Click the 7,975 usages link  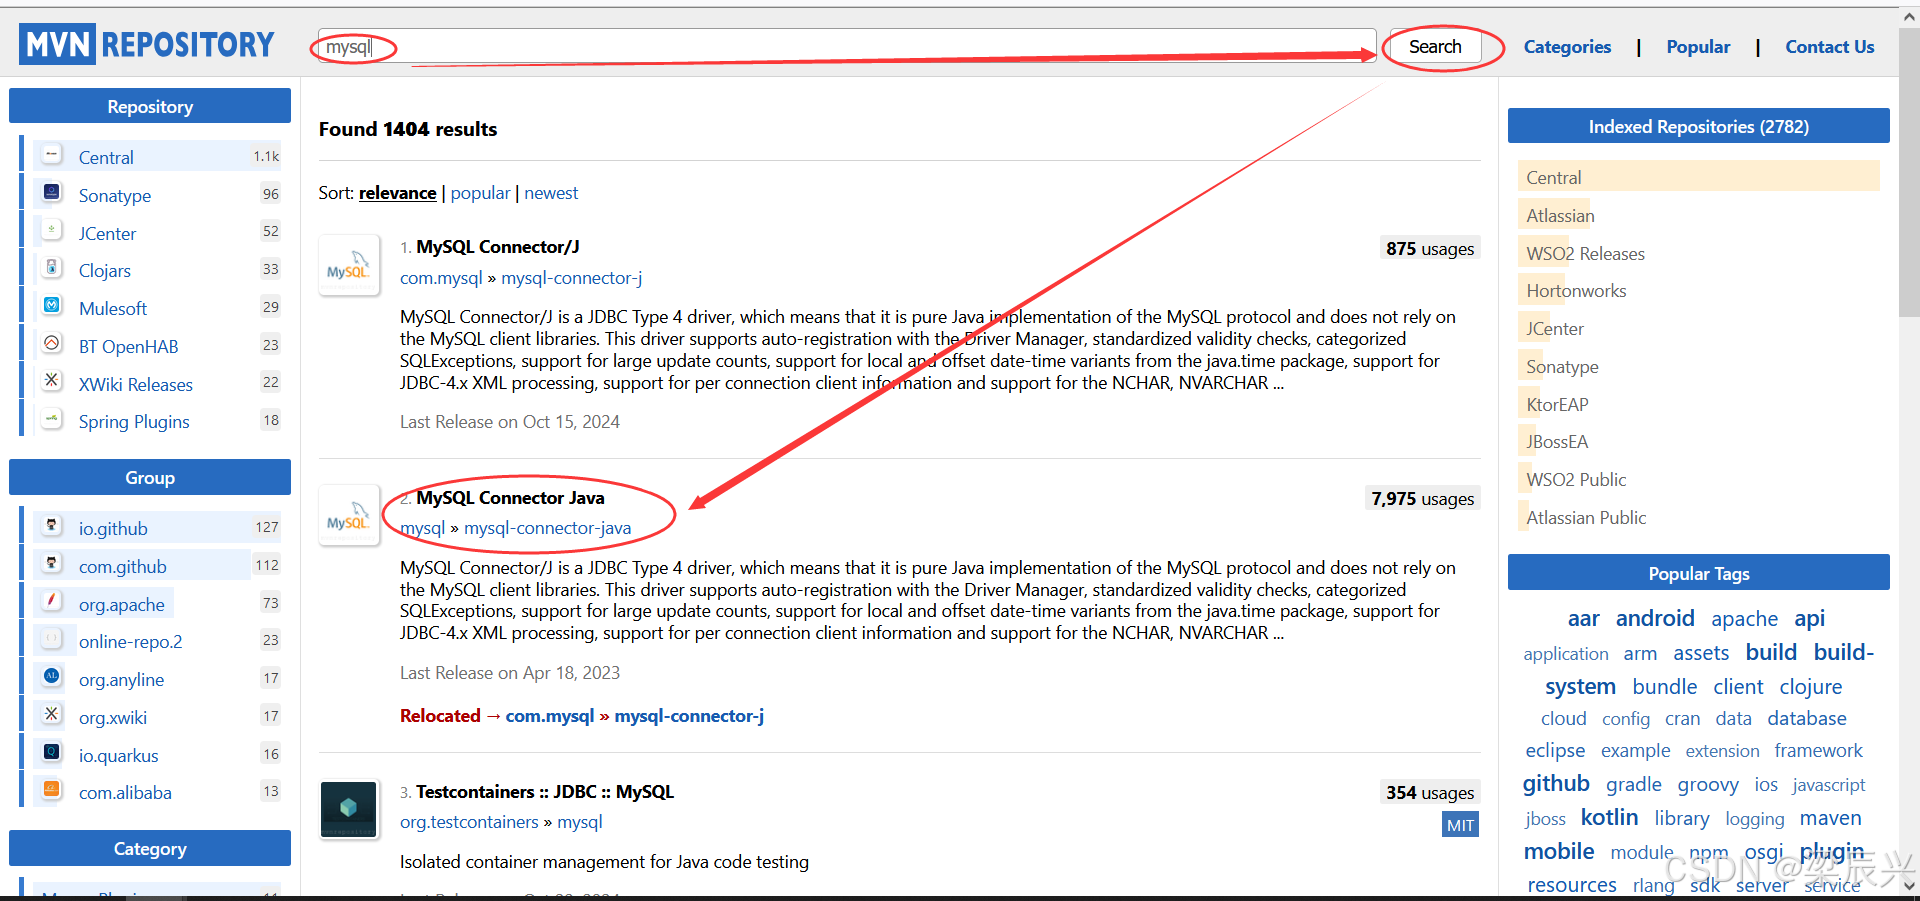pyautogui.click(x=1422, y=499)
